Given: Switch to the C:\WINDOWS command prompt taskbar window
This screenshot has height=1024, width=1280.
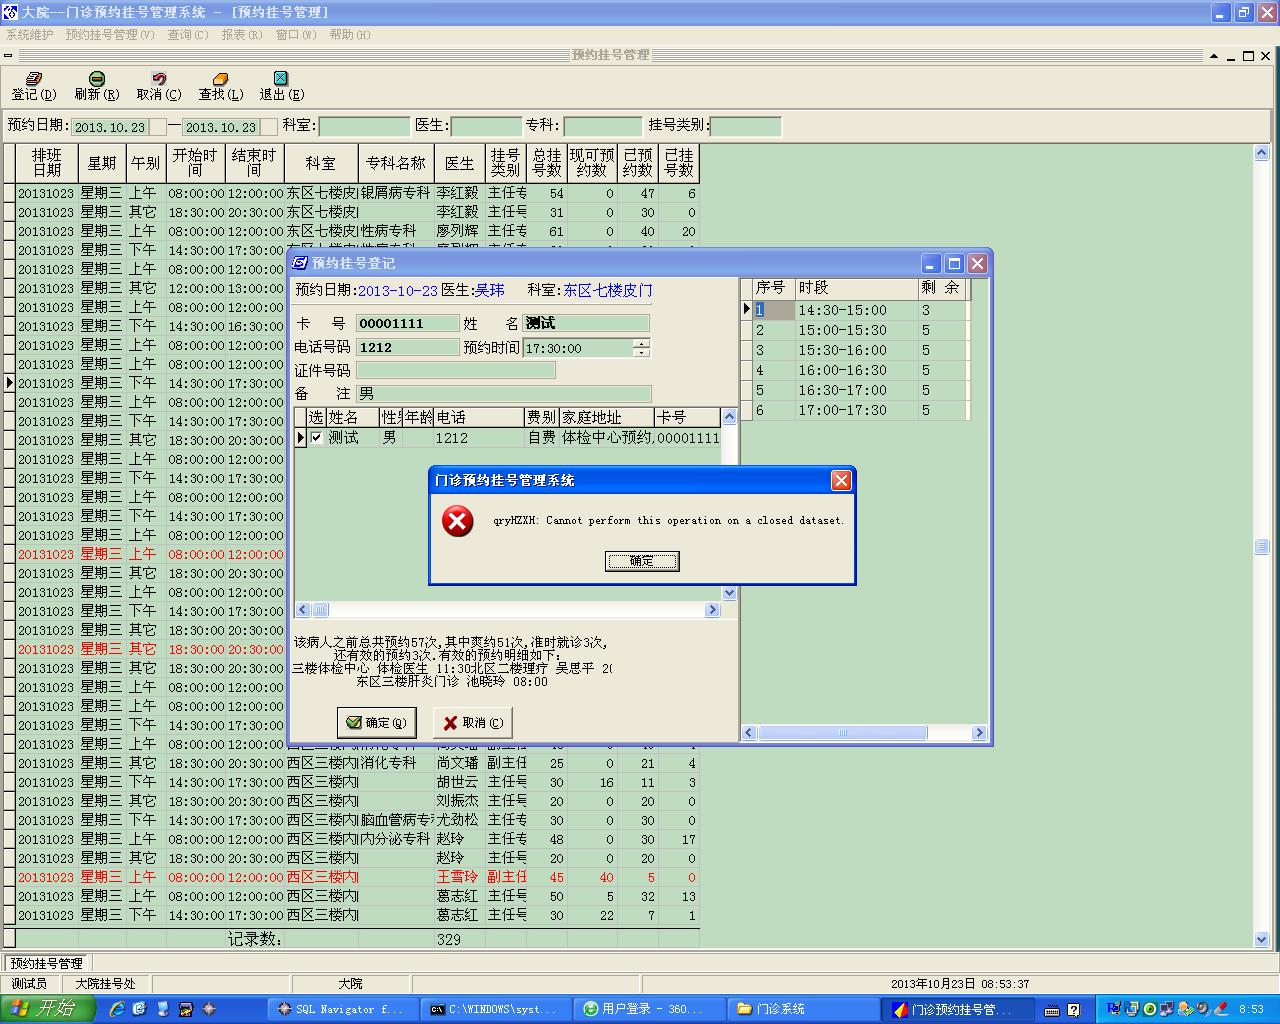Looking at the screenshot, I should pyautogui.click(x=495, y=1009).
